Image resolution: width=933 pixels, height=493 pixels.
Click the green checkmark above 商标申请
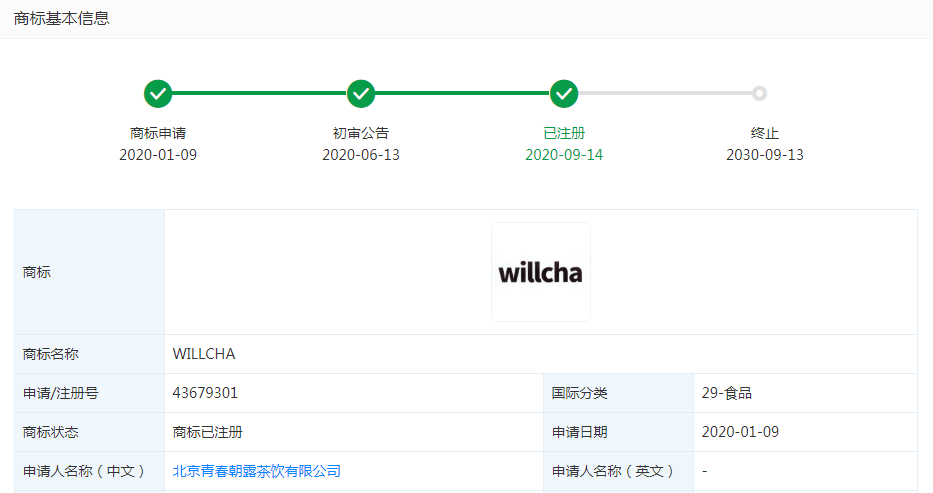pyautogui.click(x=158, y=94)
